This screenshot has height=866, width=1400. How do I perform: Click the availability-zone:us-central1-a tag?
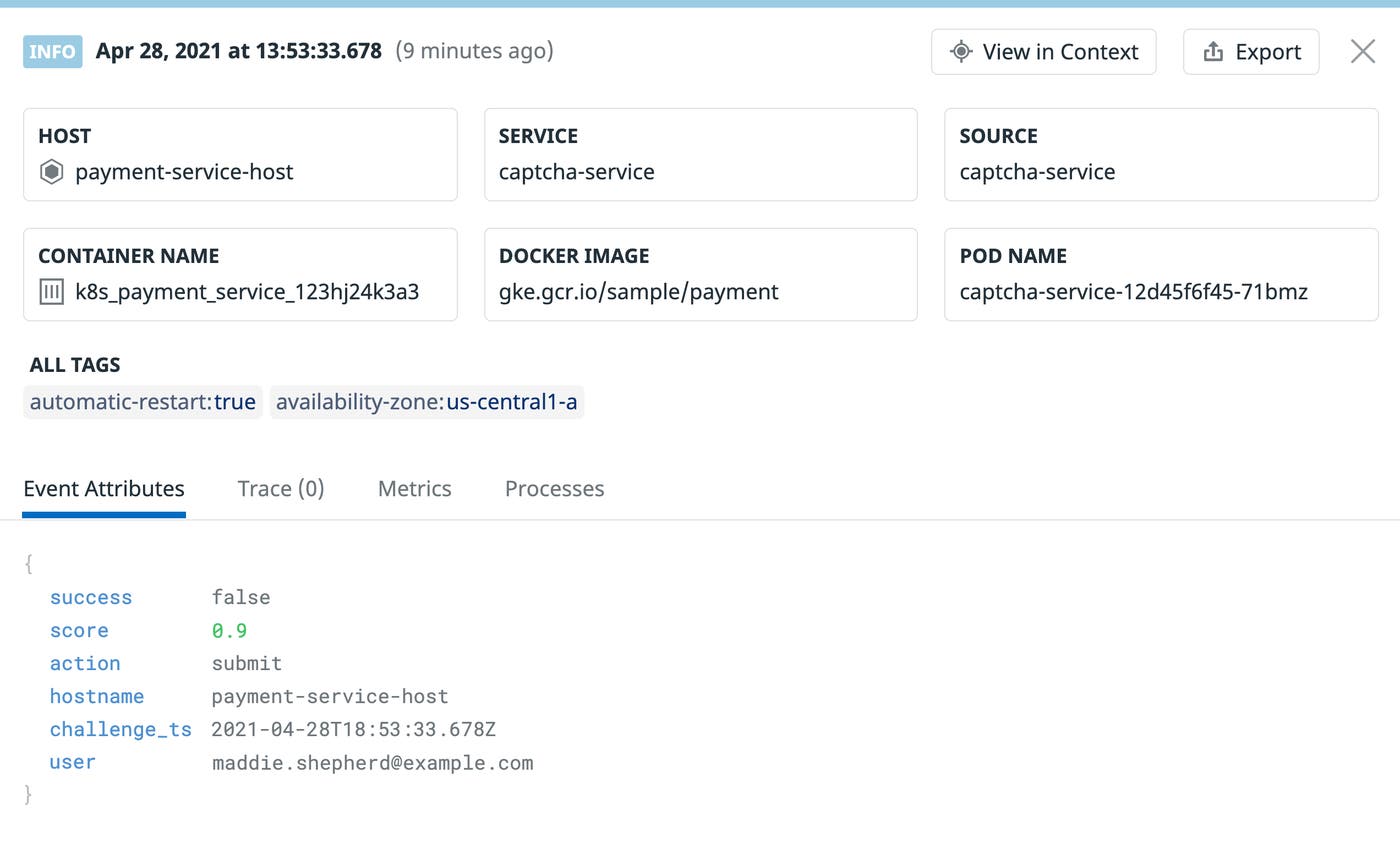427,402
